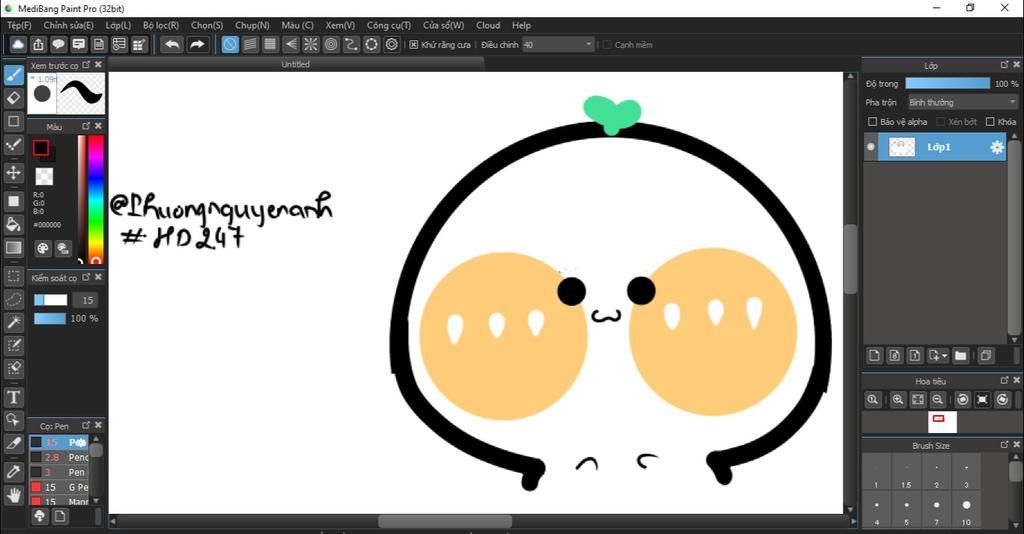Select the Dot/shape rectangle tool

[14, 121]
